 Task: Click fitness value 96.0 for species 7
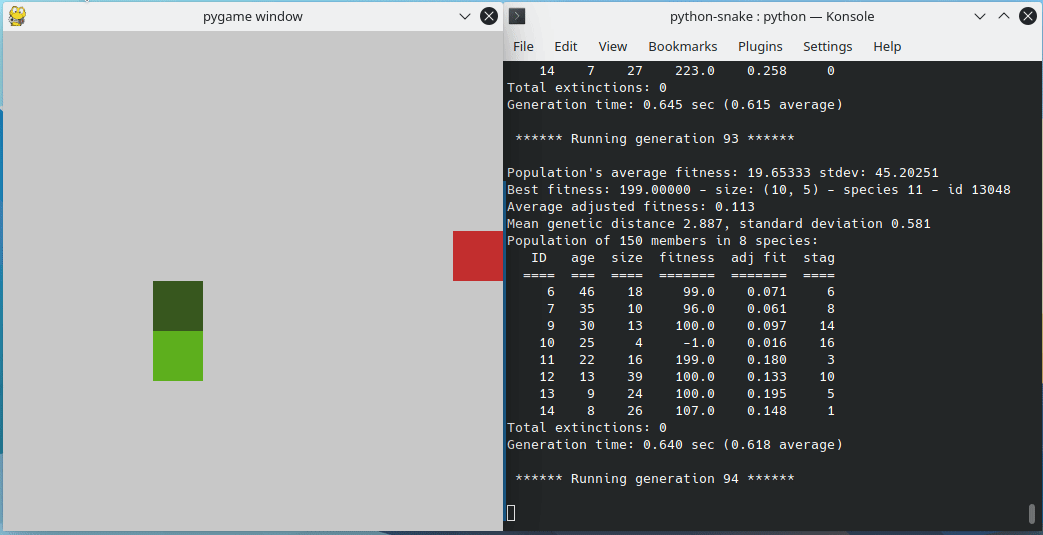(698, 309)
